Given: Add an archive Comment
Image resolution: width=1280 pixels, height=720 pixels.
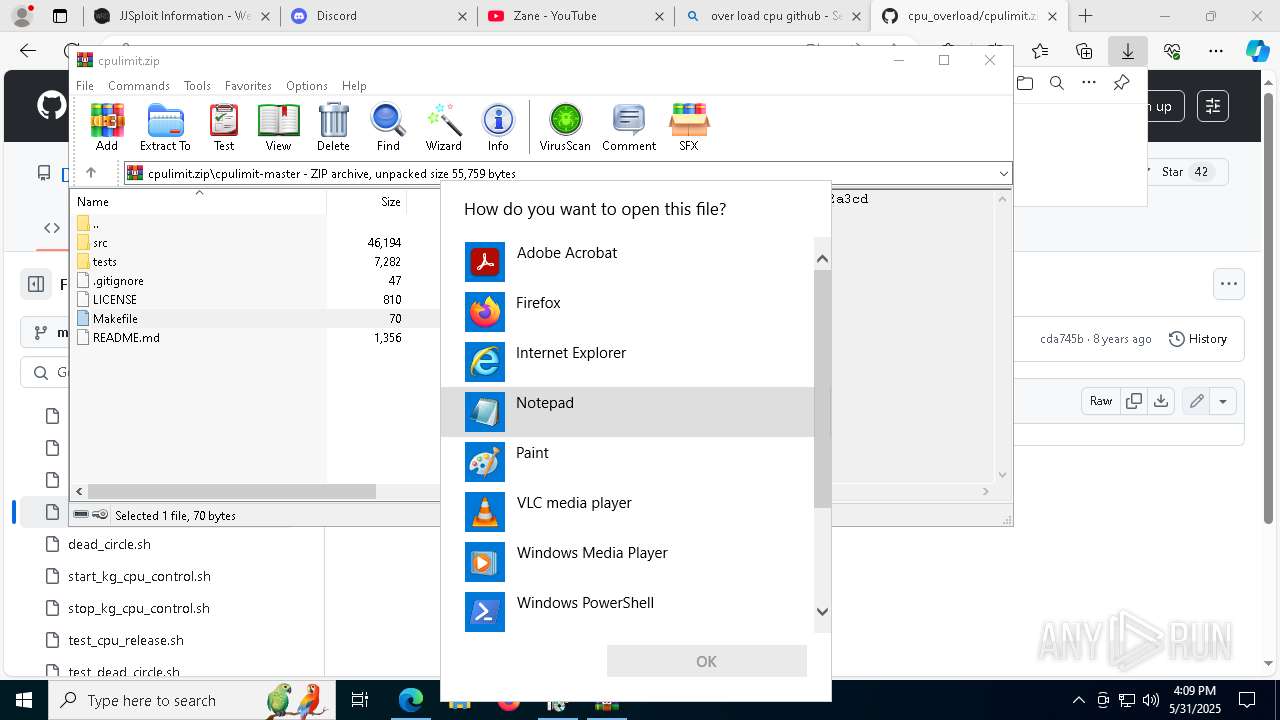Looking at the screenshot, I should (629, 127).
